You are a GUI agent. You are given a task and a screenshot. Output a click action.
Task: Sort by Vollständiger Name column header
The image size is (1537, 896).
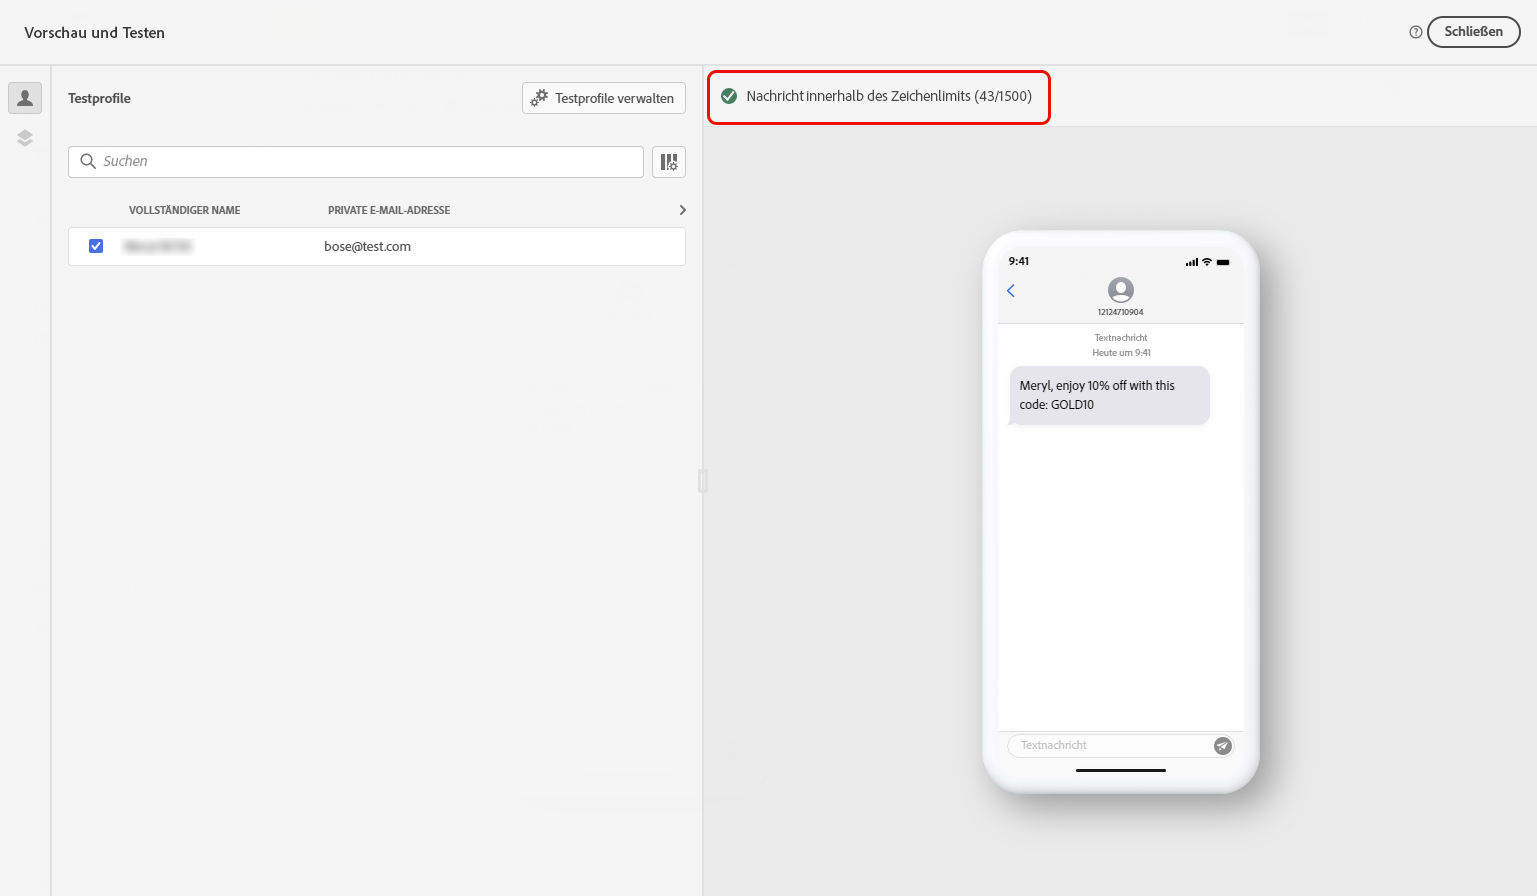(x=185, y=210)
